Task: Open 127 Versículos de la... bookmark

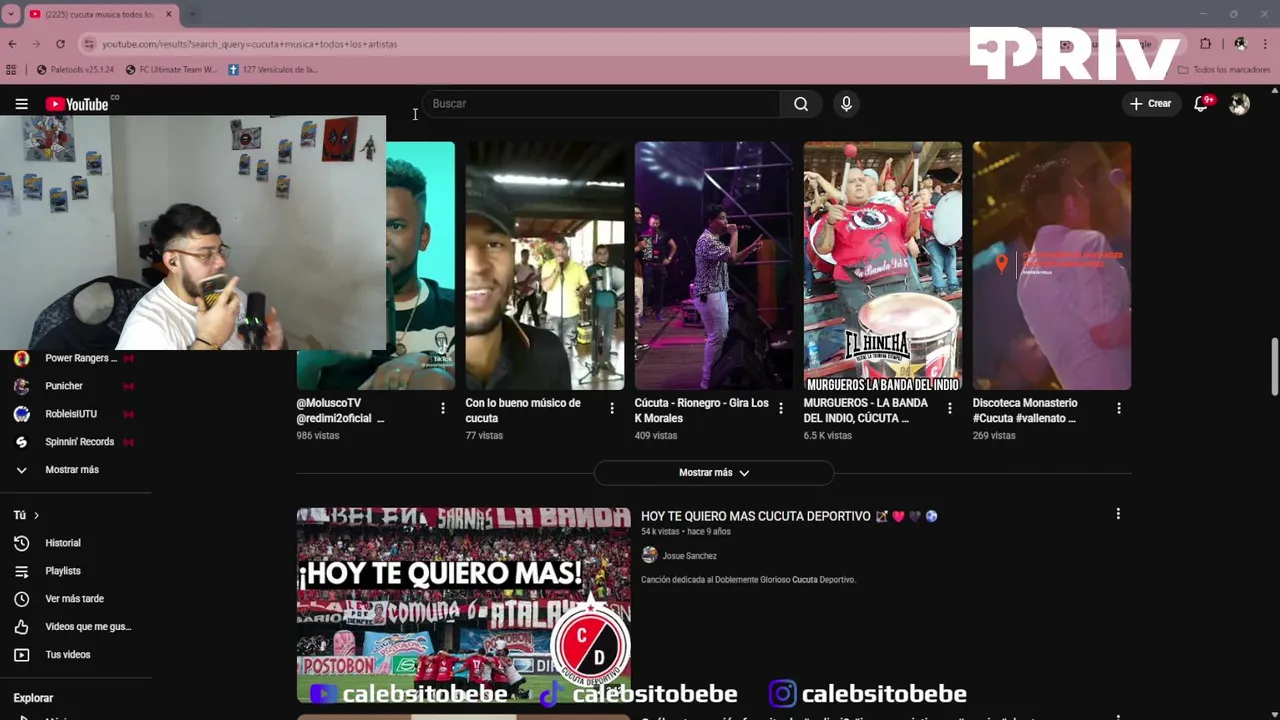Action: coord(273,70)
